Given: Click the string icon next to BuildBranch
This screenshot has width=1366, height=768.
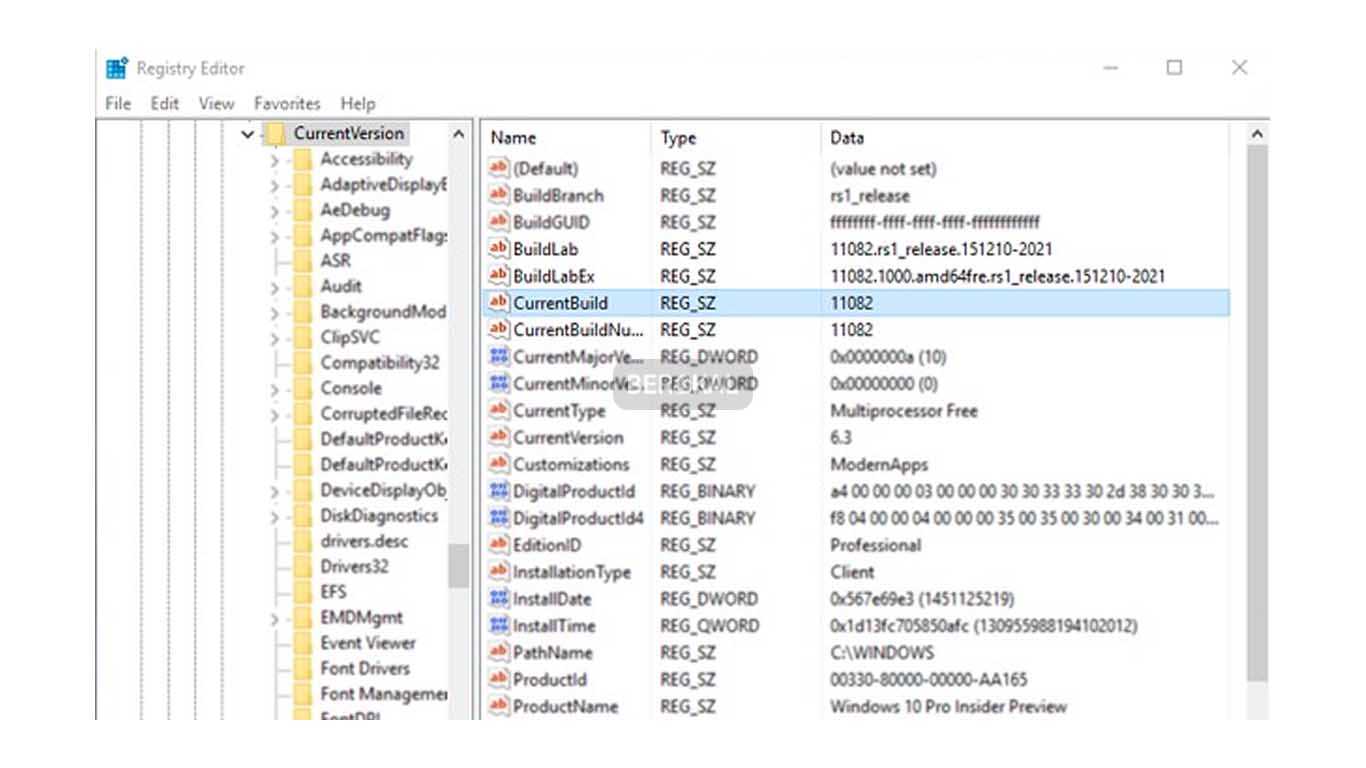Looking at the screenshot, I should pyautogui.click(x=498, y=195).
